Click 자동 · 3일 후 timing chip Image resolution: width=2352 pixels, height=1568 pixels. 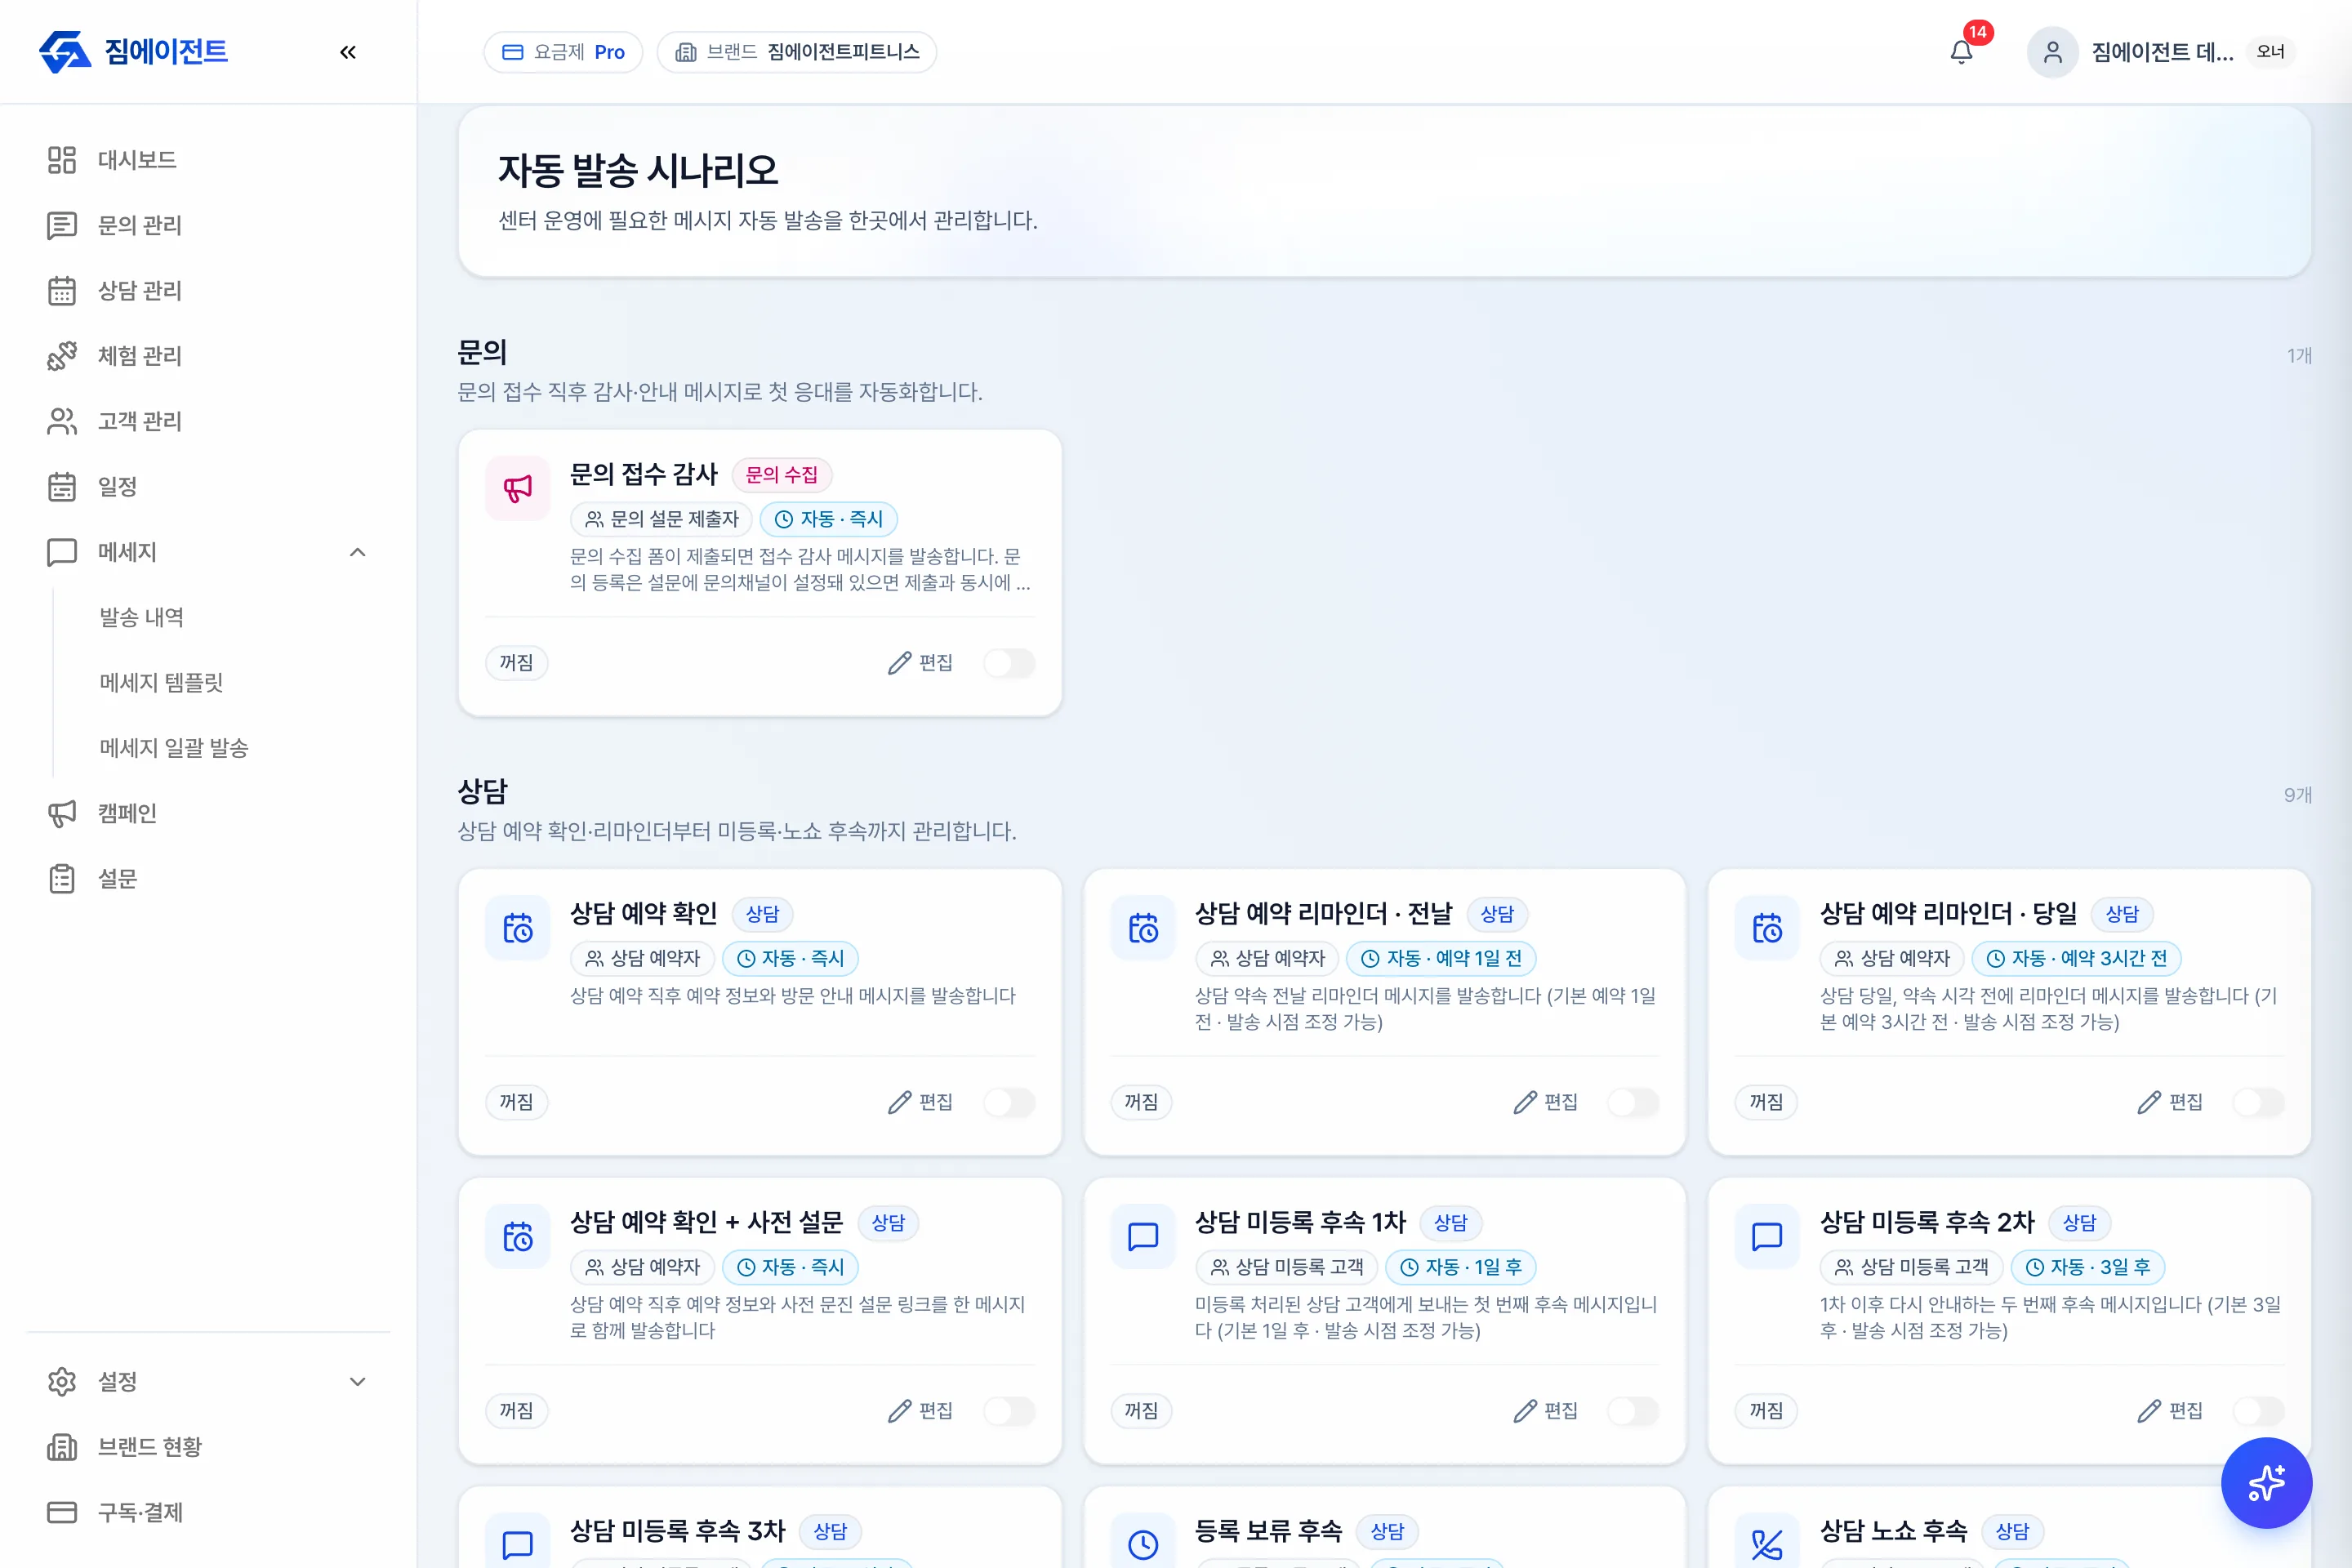point(2088,1267)
